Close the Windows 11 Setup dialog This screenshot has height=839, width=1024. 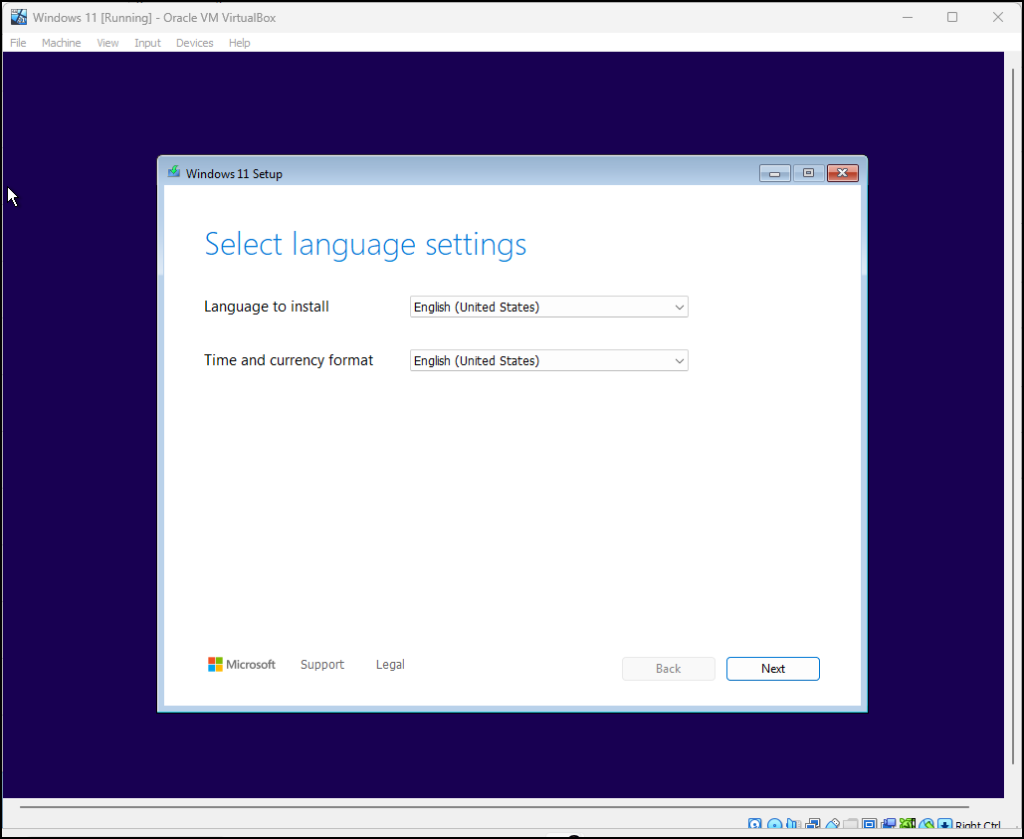point(842,173)
